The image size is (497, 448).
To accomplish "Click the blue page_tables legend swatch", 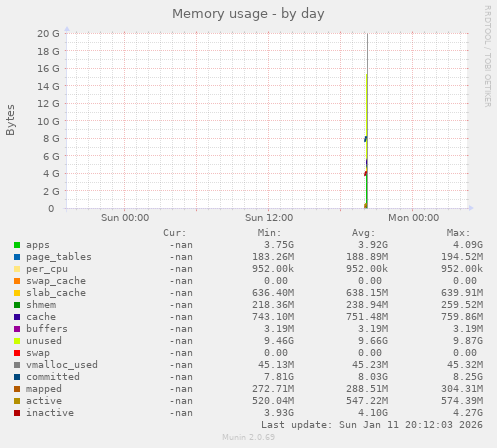I will [17, 257].
